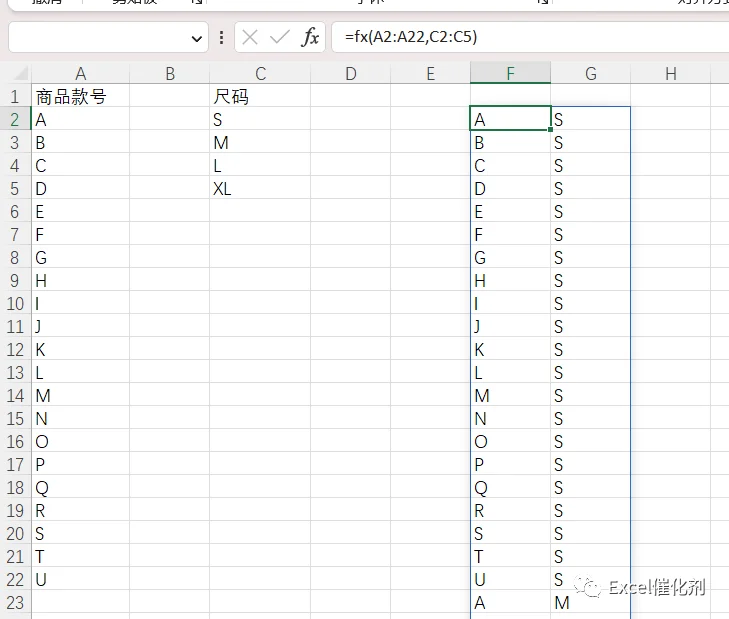Viewport: 729px width, 619px height.
Task: Click cell A1 containing 商品款号
Action: (x=80, y=96)
